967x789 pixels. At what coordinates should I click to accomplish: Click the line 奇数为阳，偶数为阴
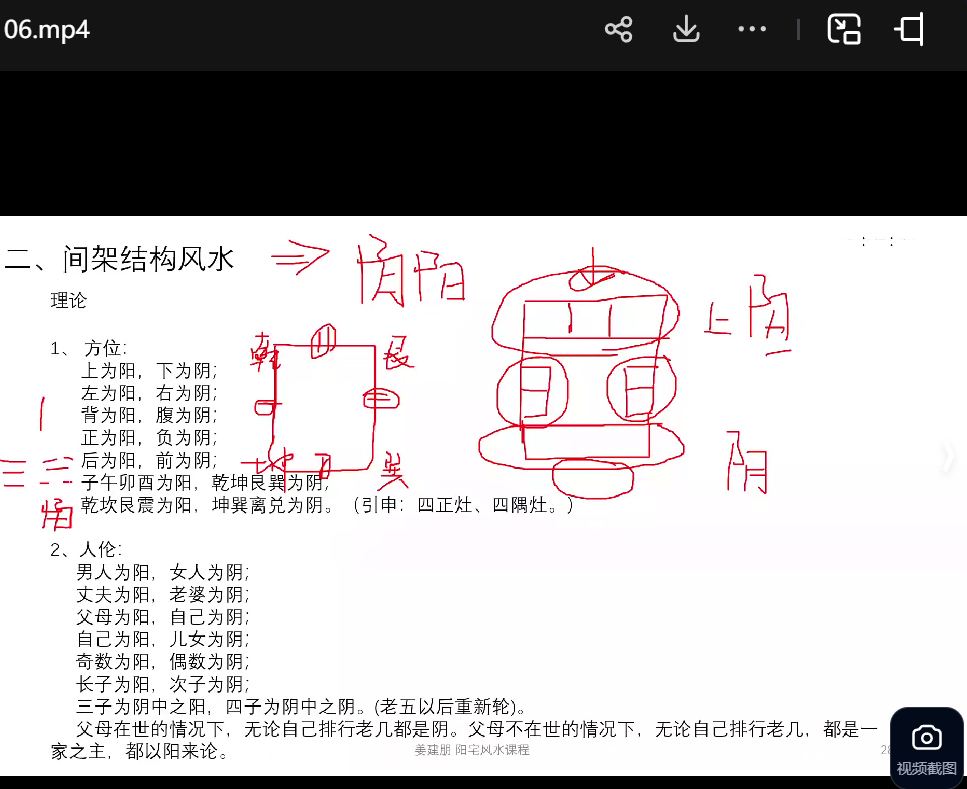click(163, 661)
